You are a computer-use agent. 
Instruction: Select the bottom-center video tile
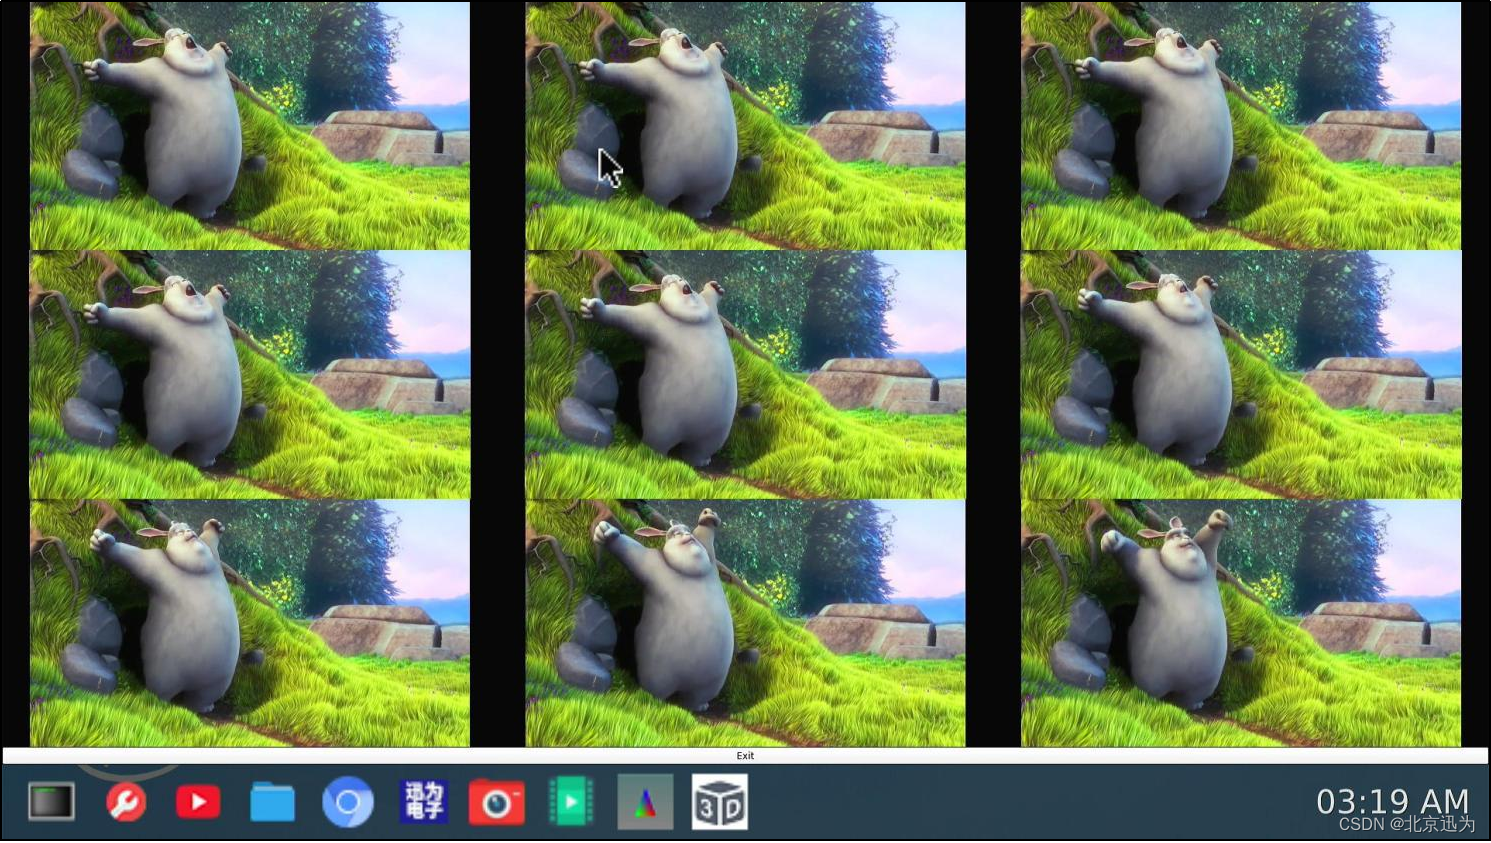(745, 623)
